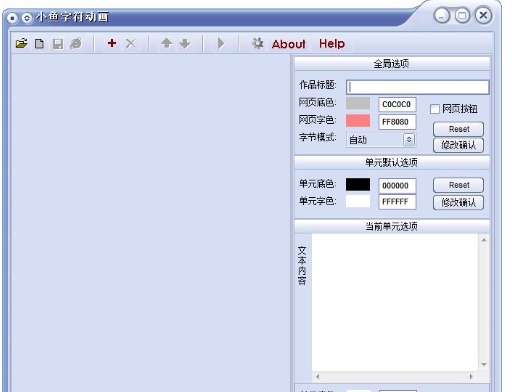Move unit down with the down arrow
This screenshot has width=512, height=392.
click(185, 44)
